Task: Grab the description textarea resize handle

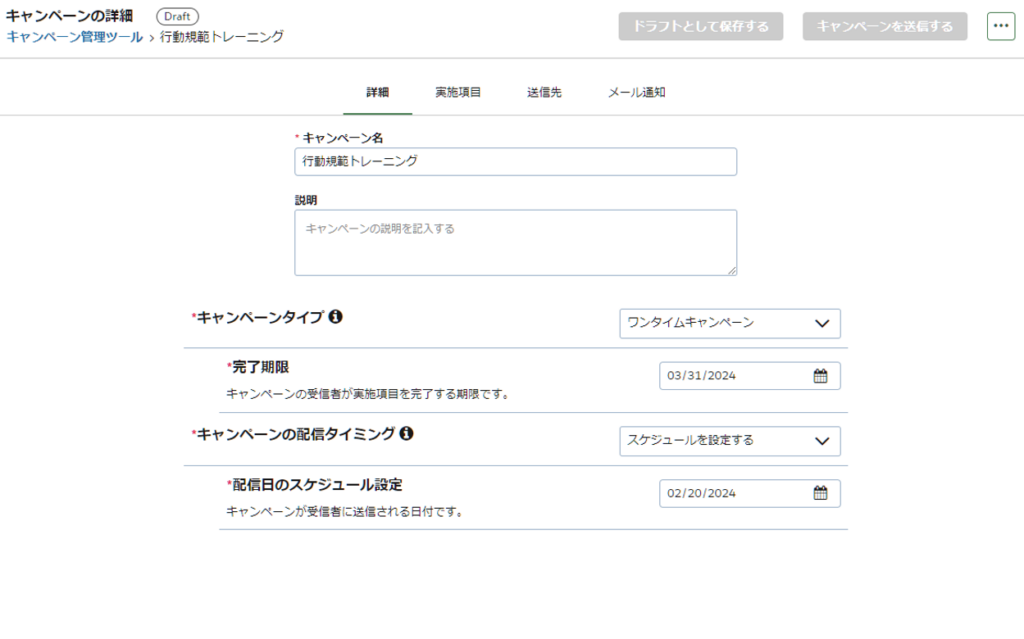Action: [x=731, y=270]
